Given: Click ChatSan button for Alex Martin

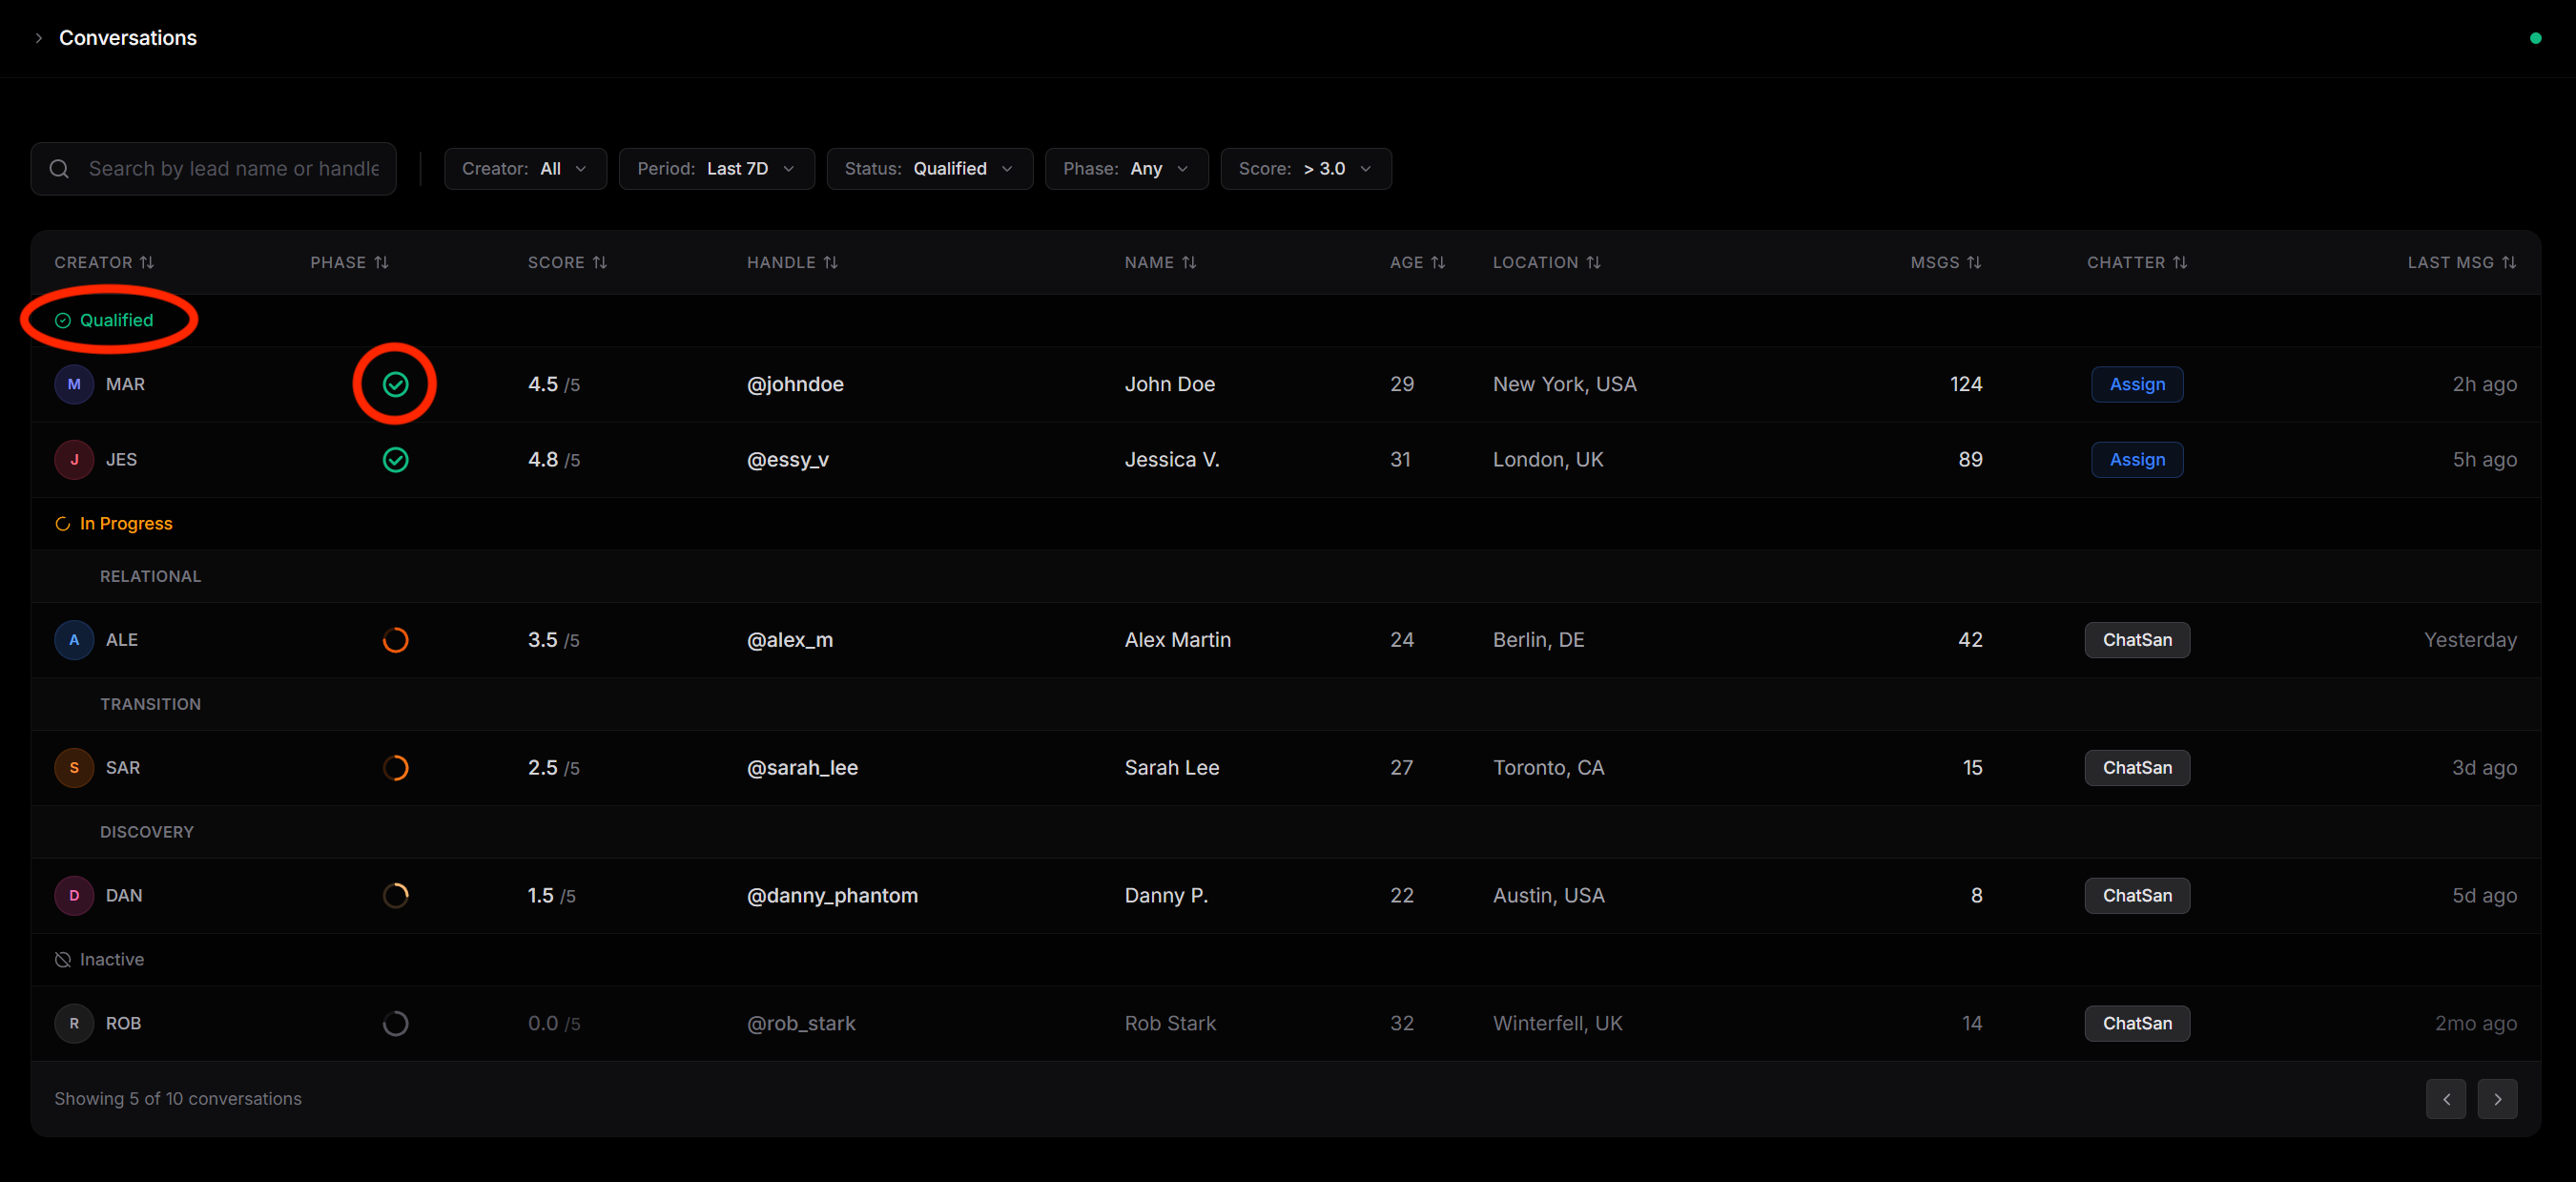Looking at the screenshot, I should (2137, 640).
